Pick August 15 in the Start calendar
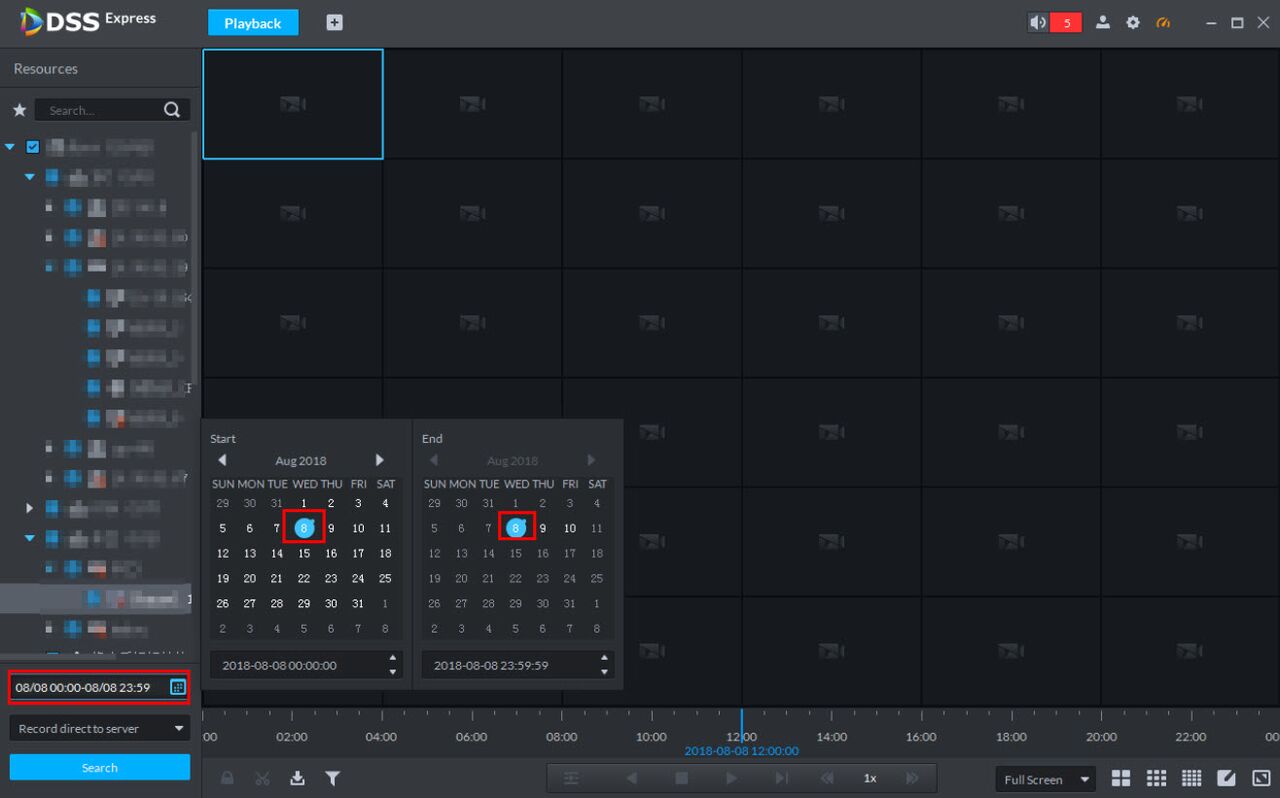1280x798 pixels. pos(304,553)
